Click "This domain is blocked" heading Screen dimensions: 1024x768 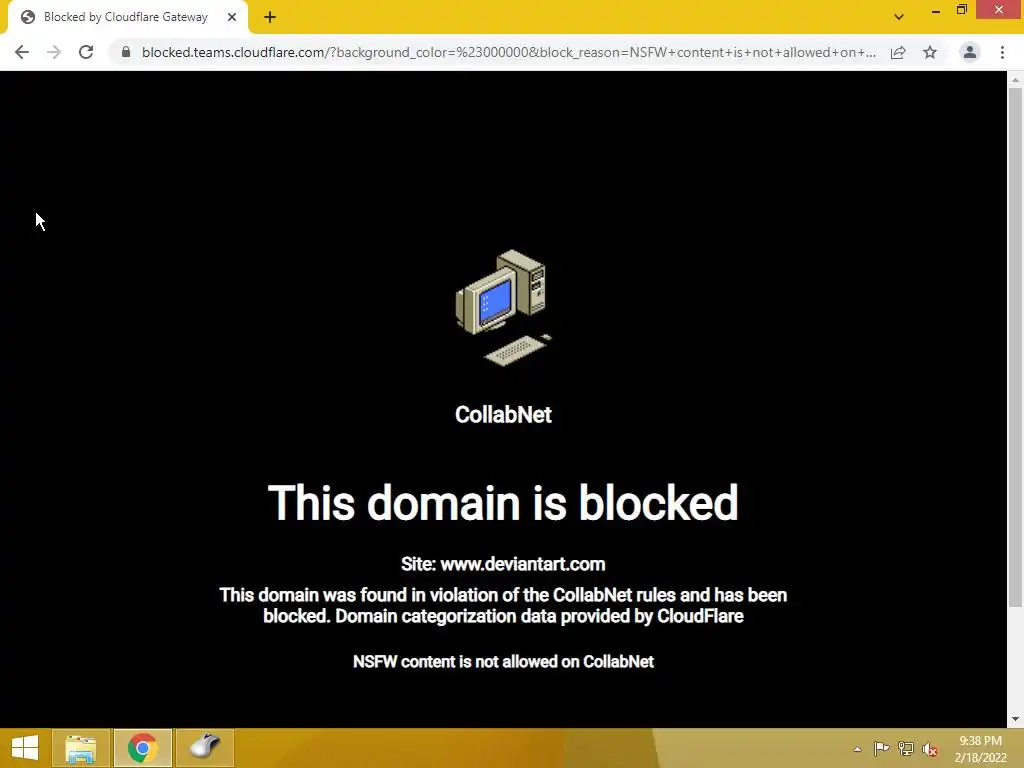point(504,503)
